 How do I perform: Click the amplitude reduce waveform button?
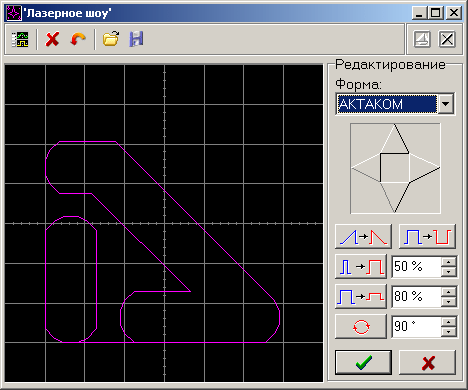pos(361,296)
